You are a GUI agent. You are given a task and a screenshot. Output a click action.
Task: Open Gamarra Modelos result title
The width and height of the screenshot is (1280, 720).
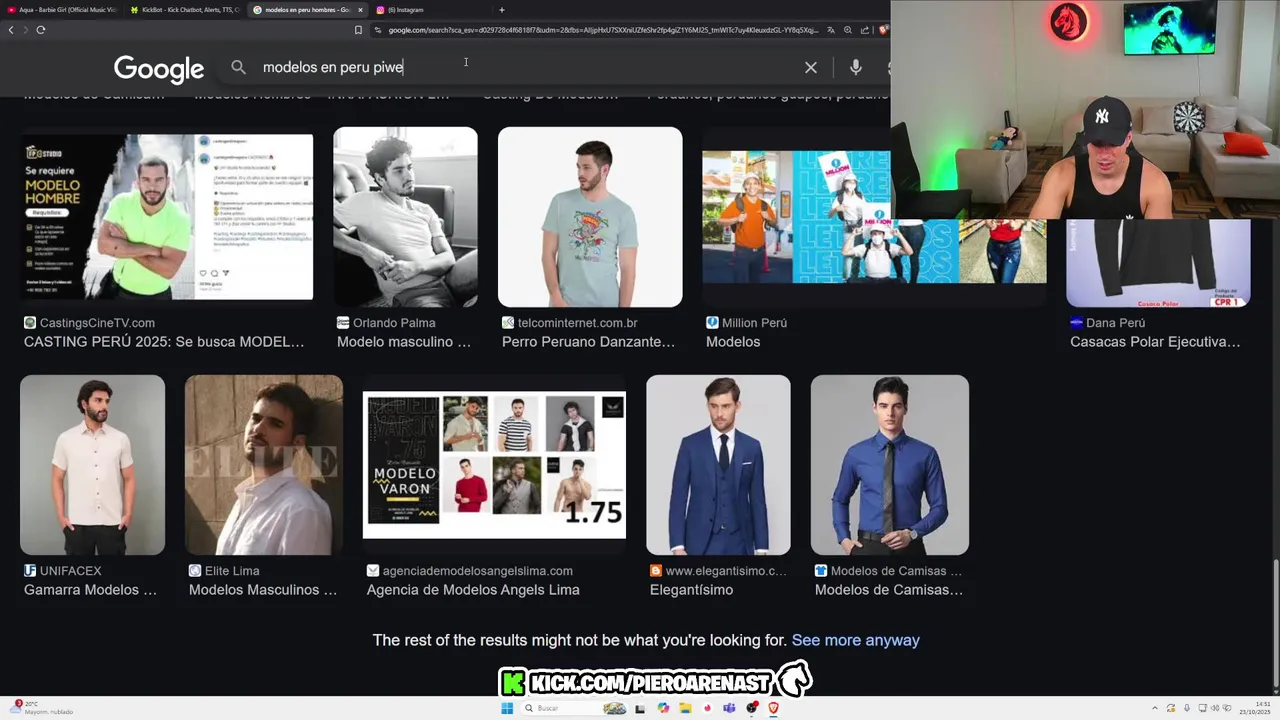tap(90, 590)
